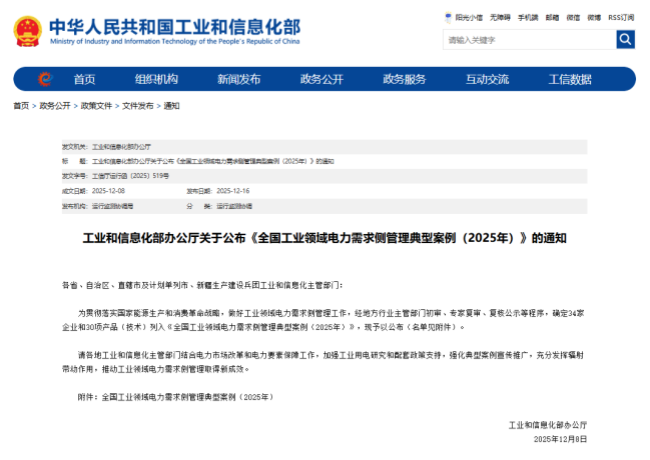Focus the keyword search input field
650x460 pixels.
[x=529, y=40]
